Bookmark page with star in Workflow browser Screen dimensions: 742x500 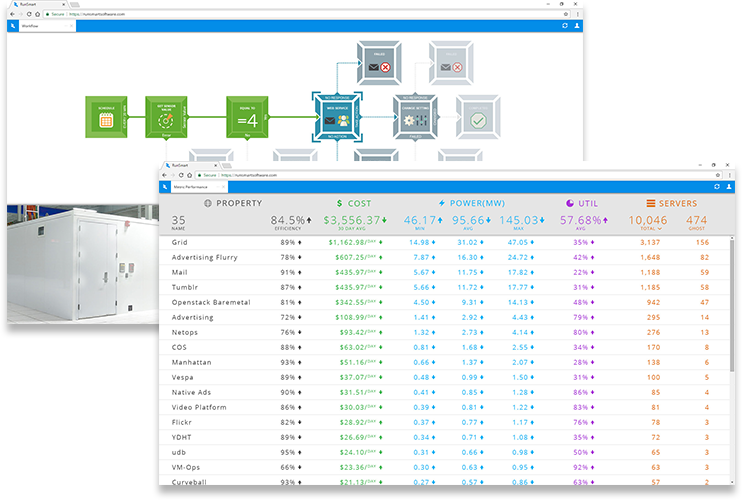point(565,14)
